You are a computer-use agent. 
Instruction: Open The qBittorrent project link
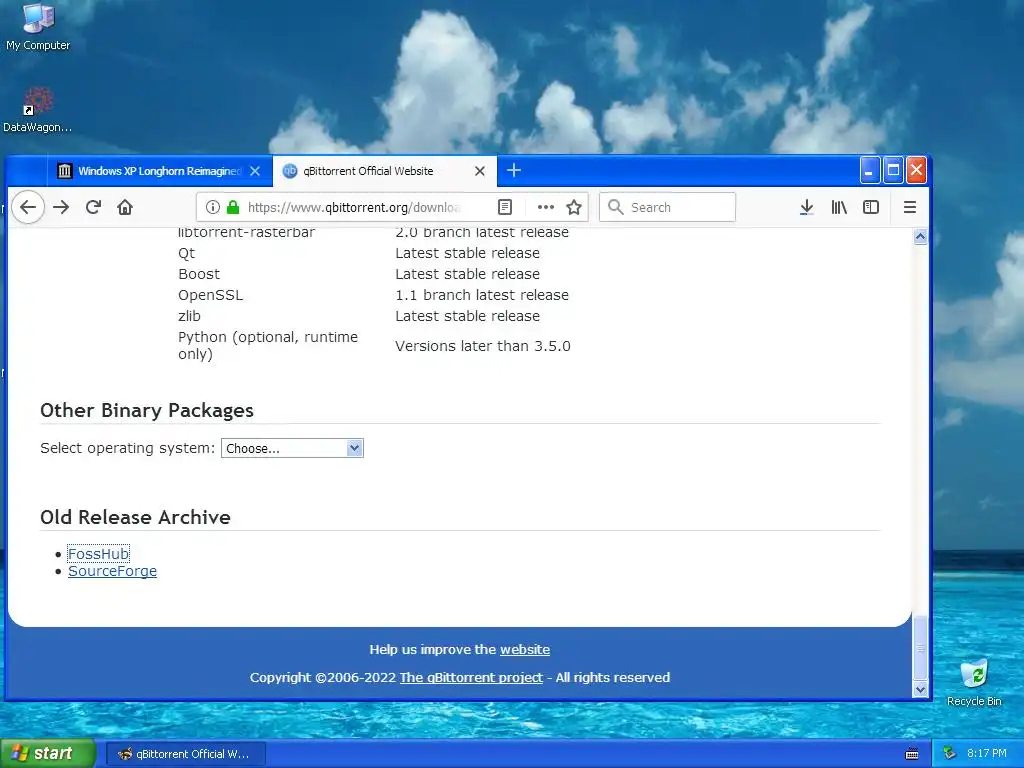point(471,677)
